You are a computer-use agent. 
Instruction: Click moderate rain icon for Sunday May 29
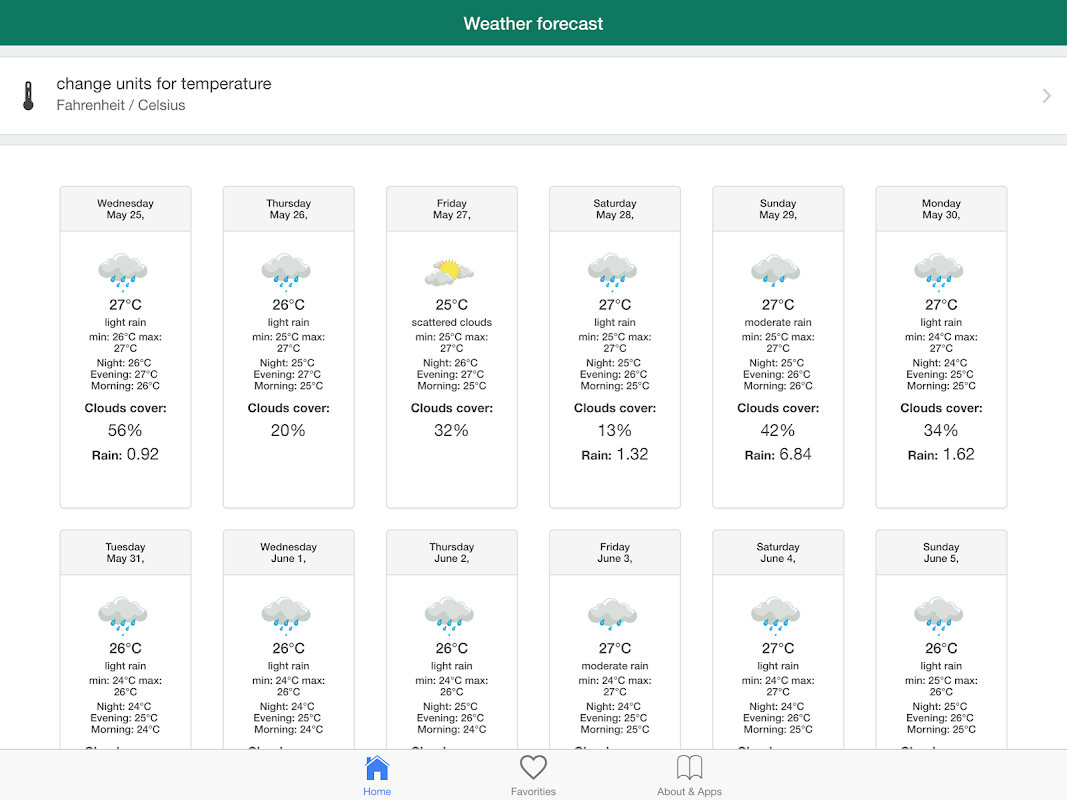(x=776, y=270)
